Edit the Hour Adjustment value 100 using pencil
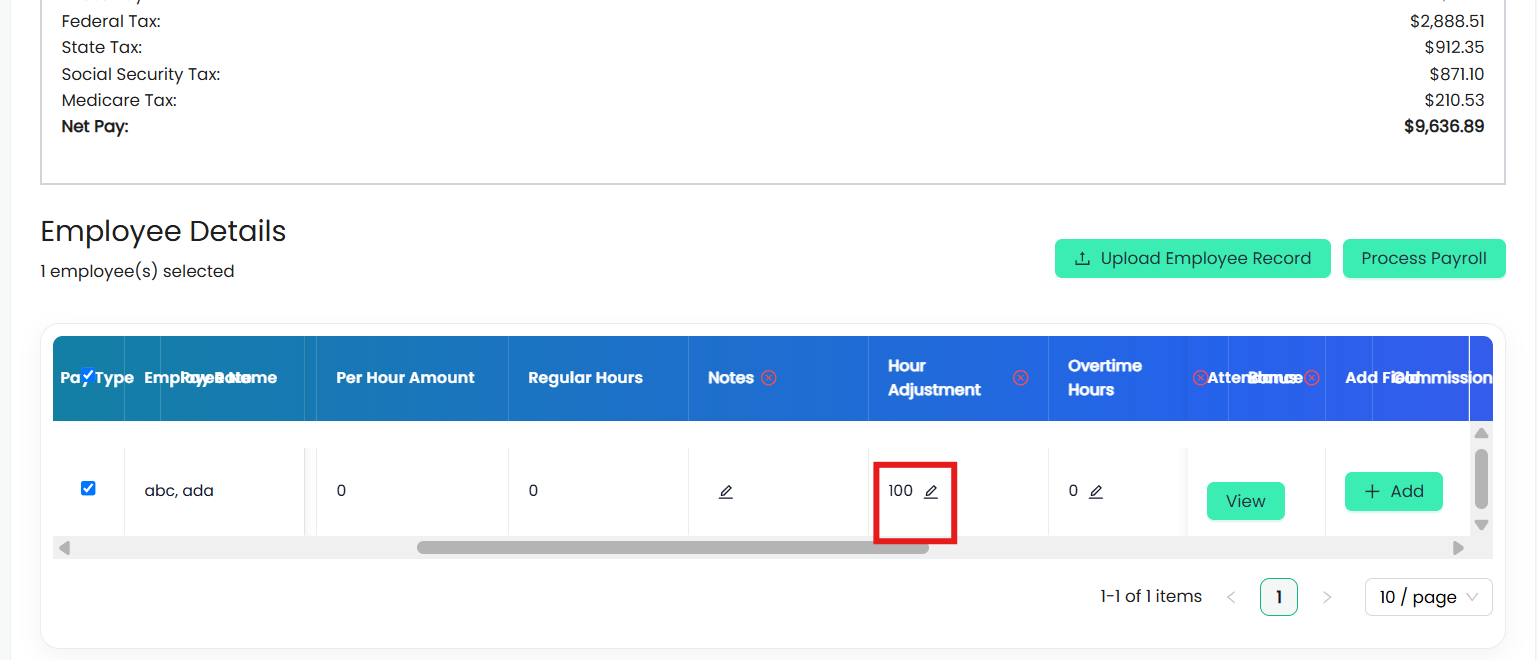The height and width of the screenshot is (660, 1537). click(x=931, y=492)
